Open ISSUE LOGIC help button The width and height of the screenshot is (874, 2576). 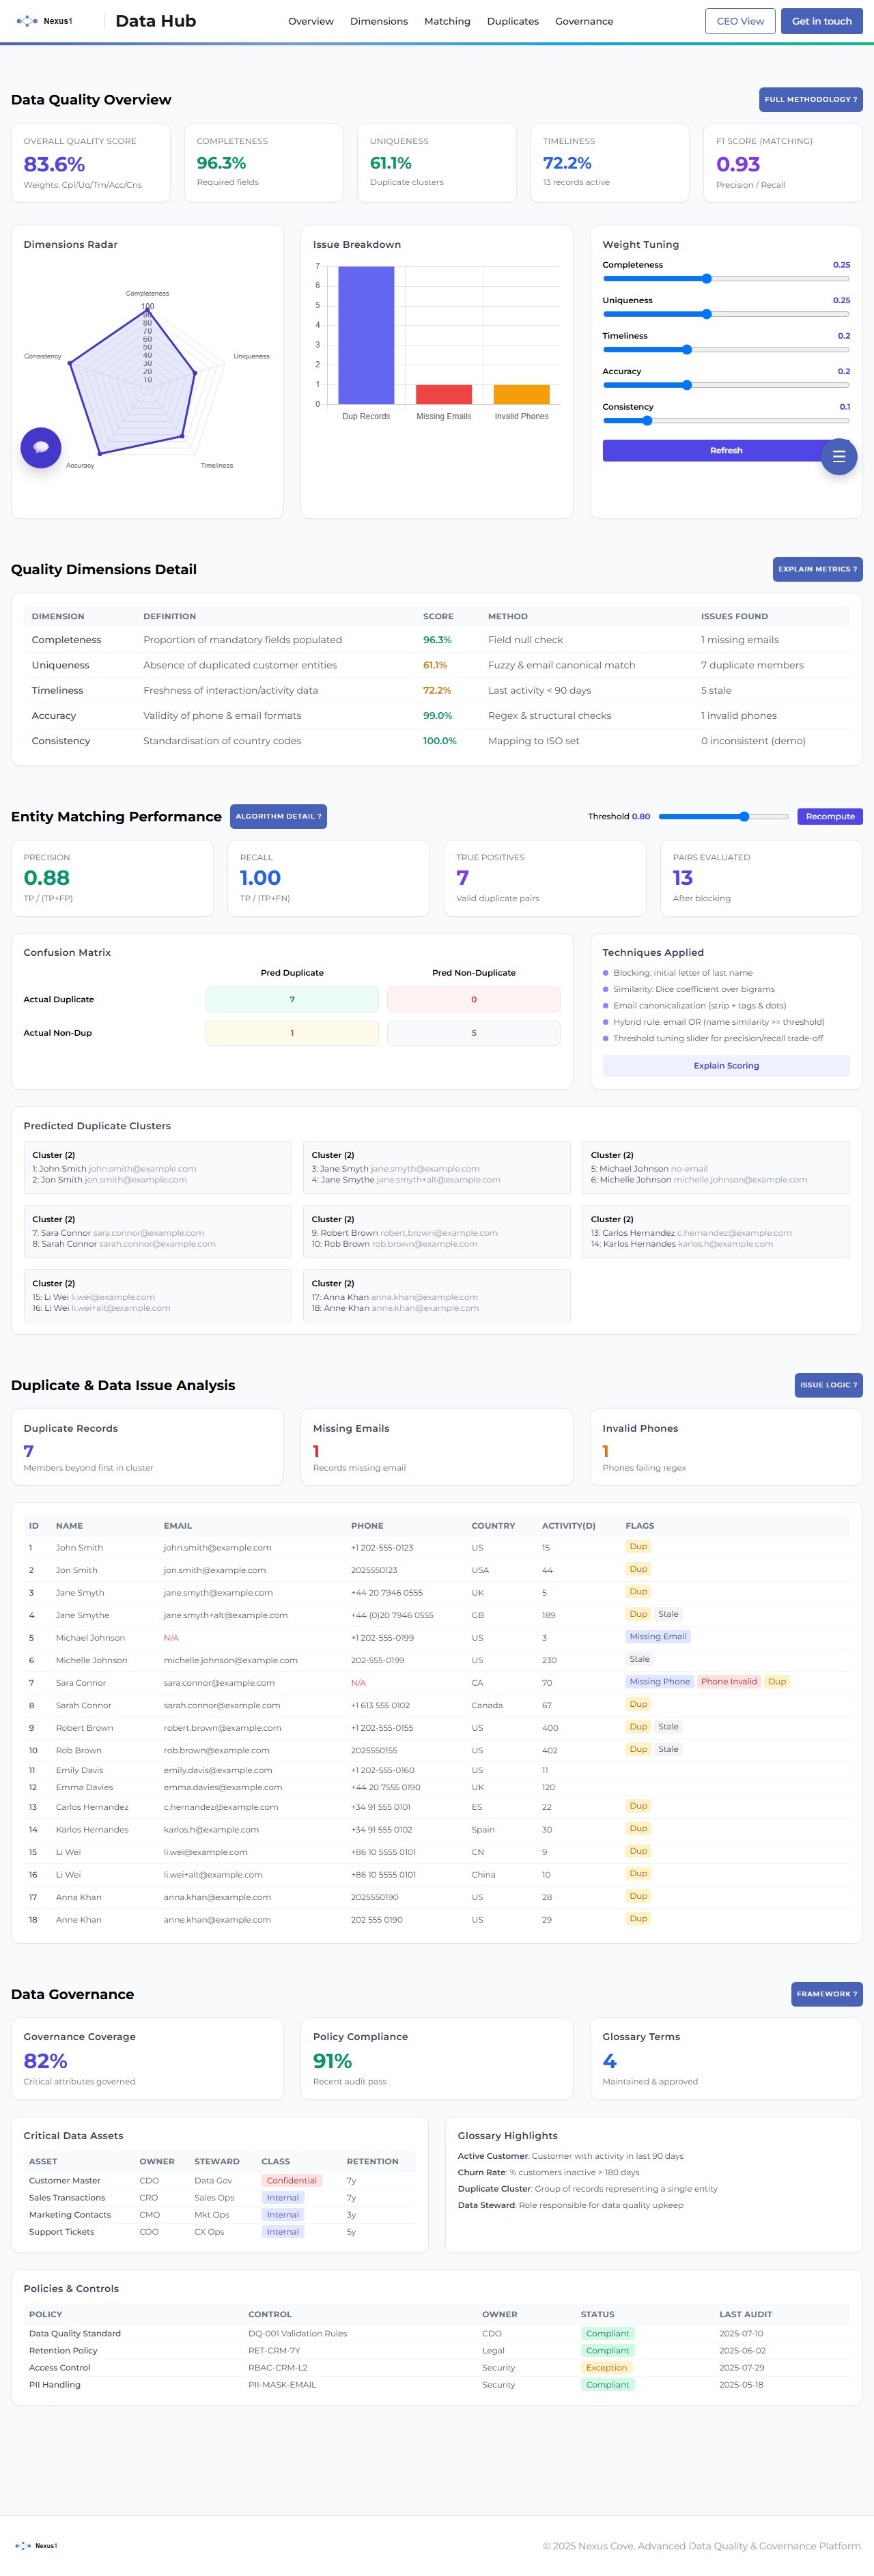828,1385
